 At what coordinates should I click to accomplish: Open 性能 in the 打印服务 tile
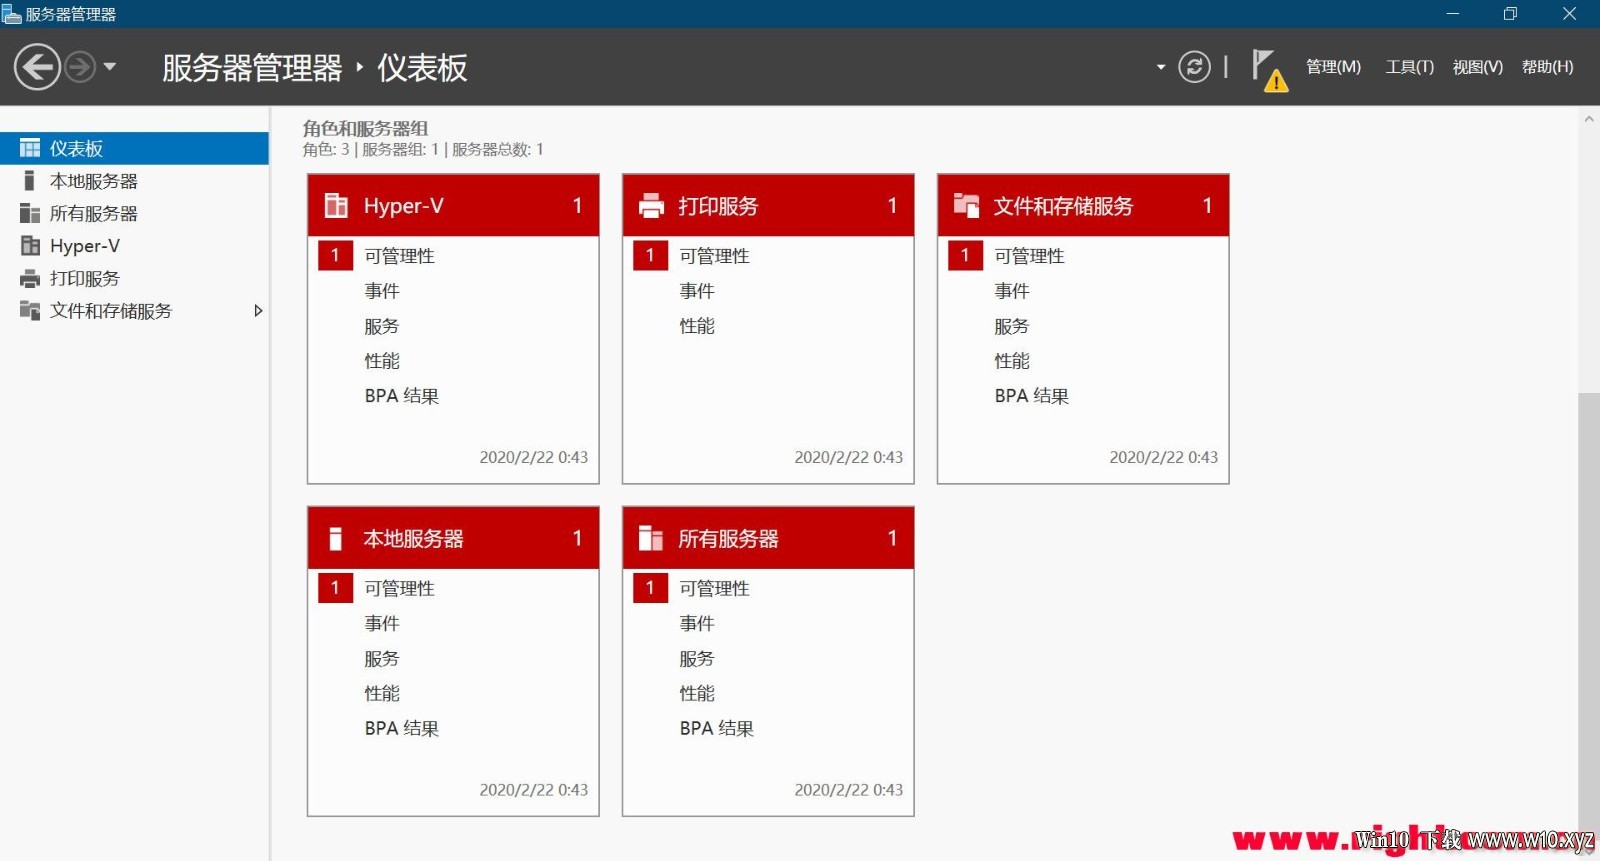click(697, 326)
